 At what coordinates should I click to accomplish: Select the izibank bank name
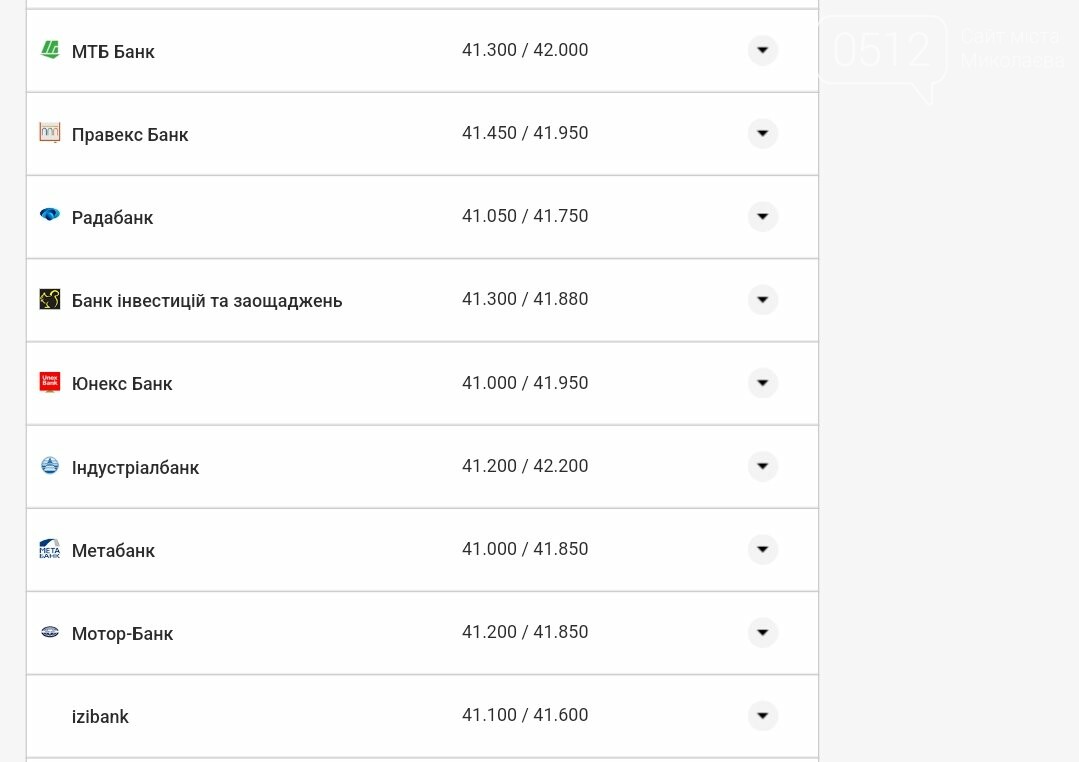(x=100, y=717)
